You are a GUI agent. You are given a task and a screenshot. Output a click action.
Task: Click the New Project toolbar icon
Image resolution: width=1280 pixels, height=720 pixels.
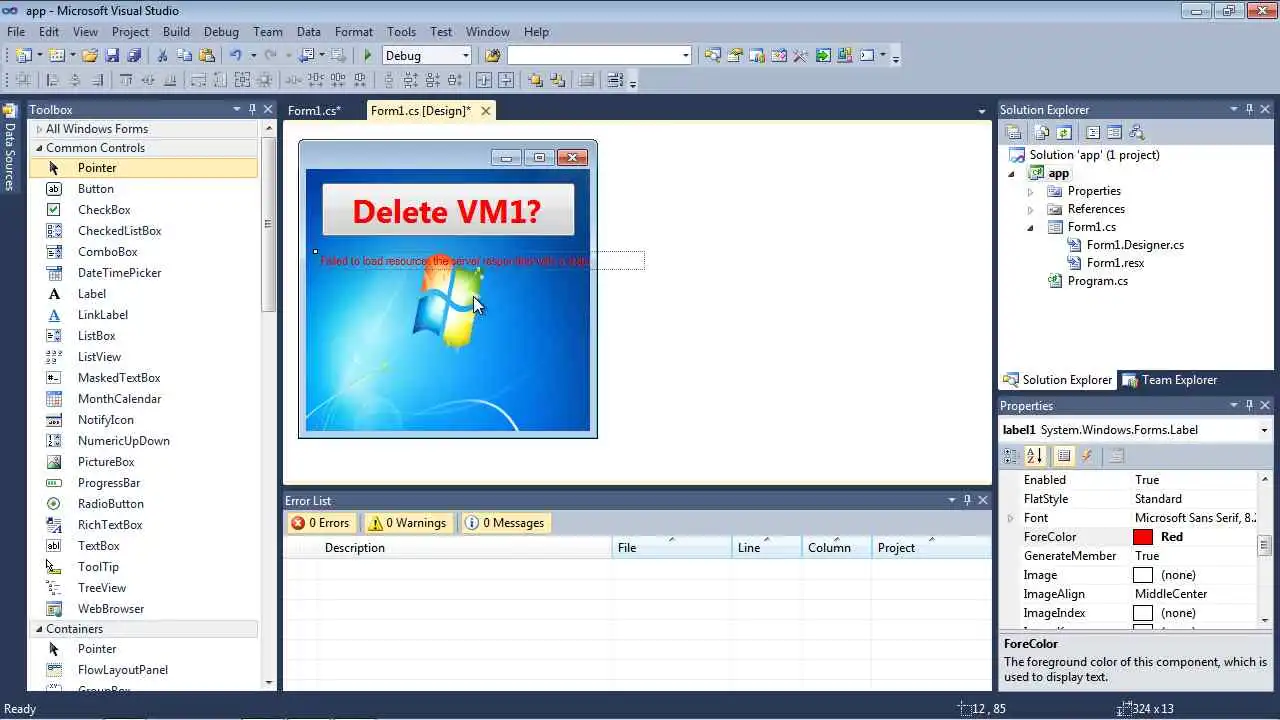(22, 55)
